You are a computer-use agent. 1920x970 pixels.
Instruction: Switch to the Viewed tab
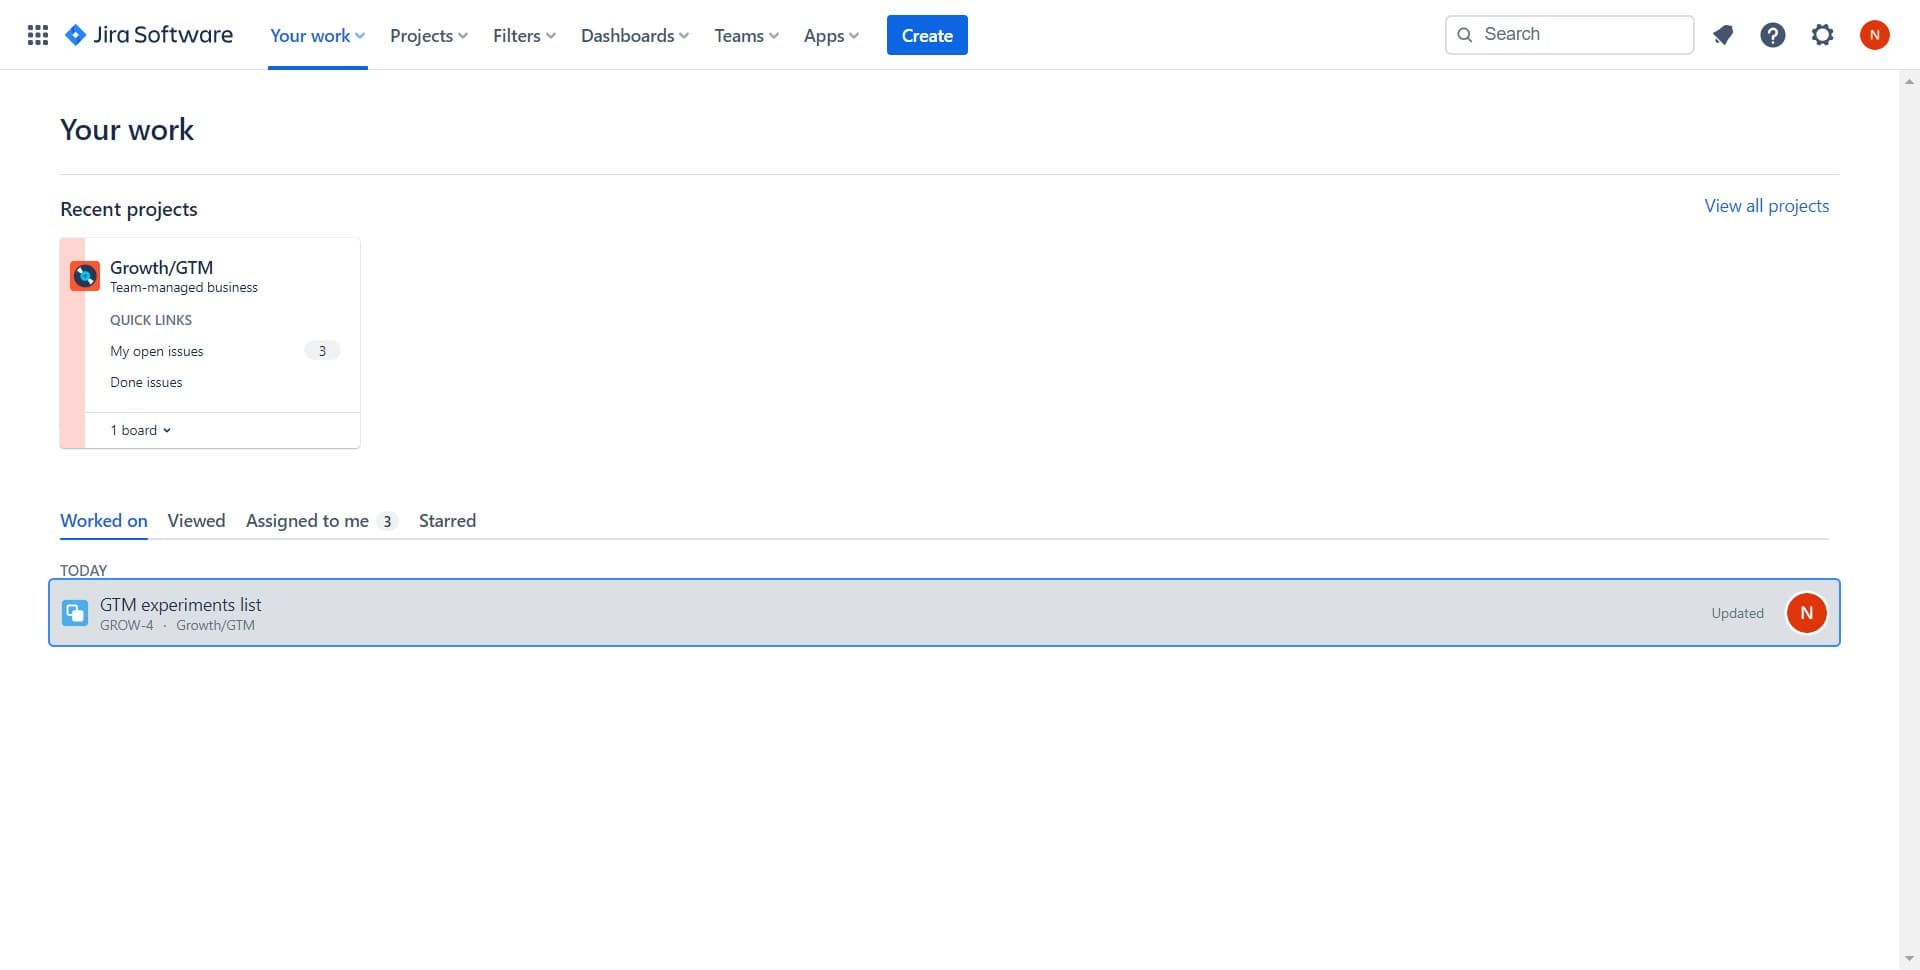click(196, 520)
